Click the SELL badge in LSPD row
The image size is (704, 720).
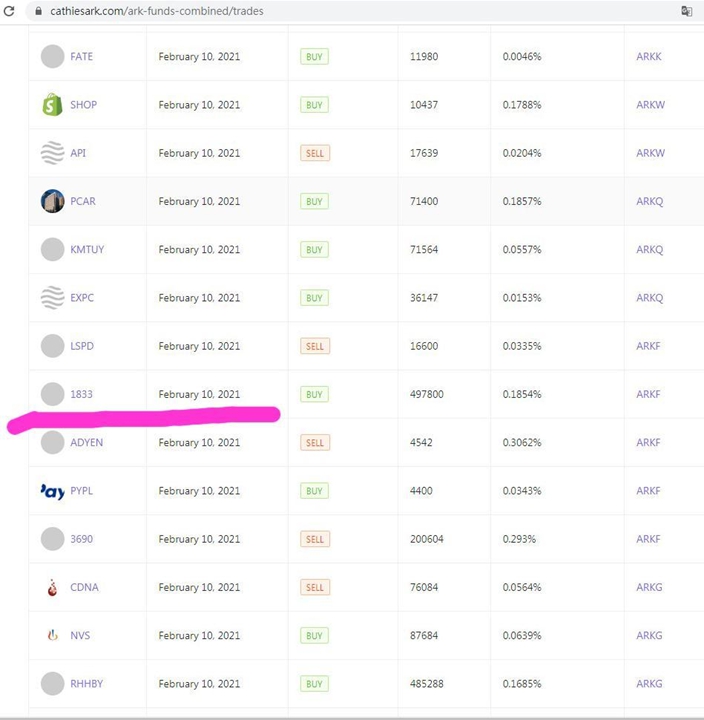click(x=315, y=346)
